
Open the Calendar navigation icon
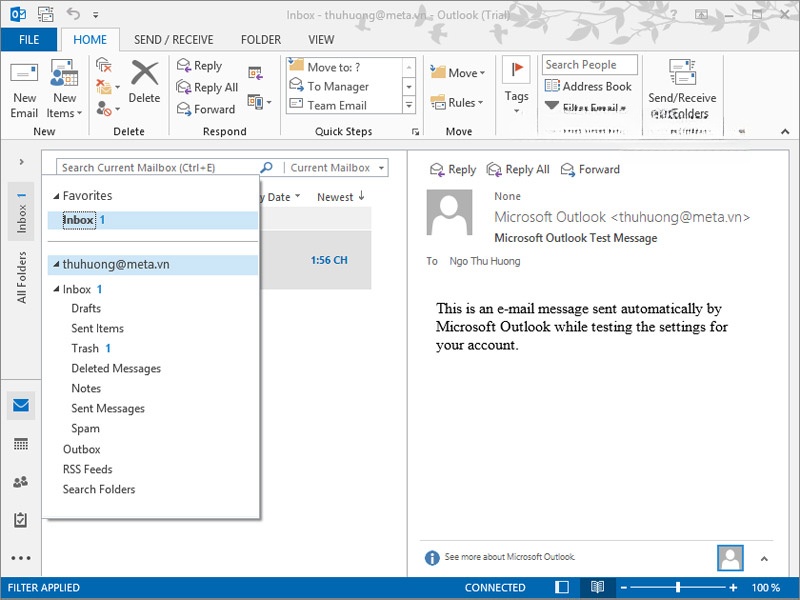(21, 444)
